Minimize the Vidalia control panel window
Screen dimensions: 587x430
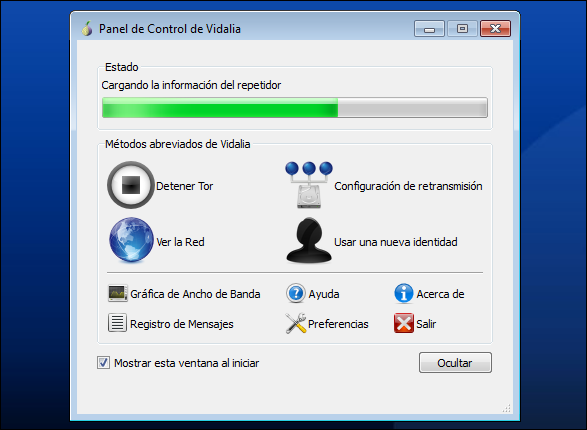point(429,29)
